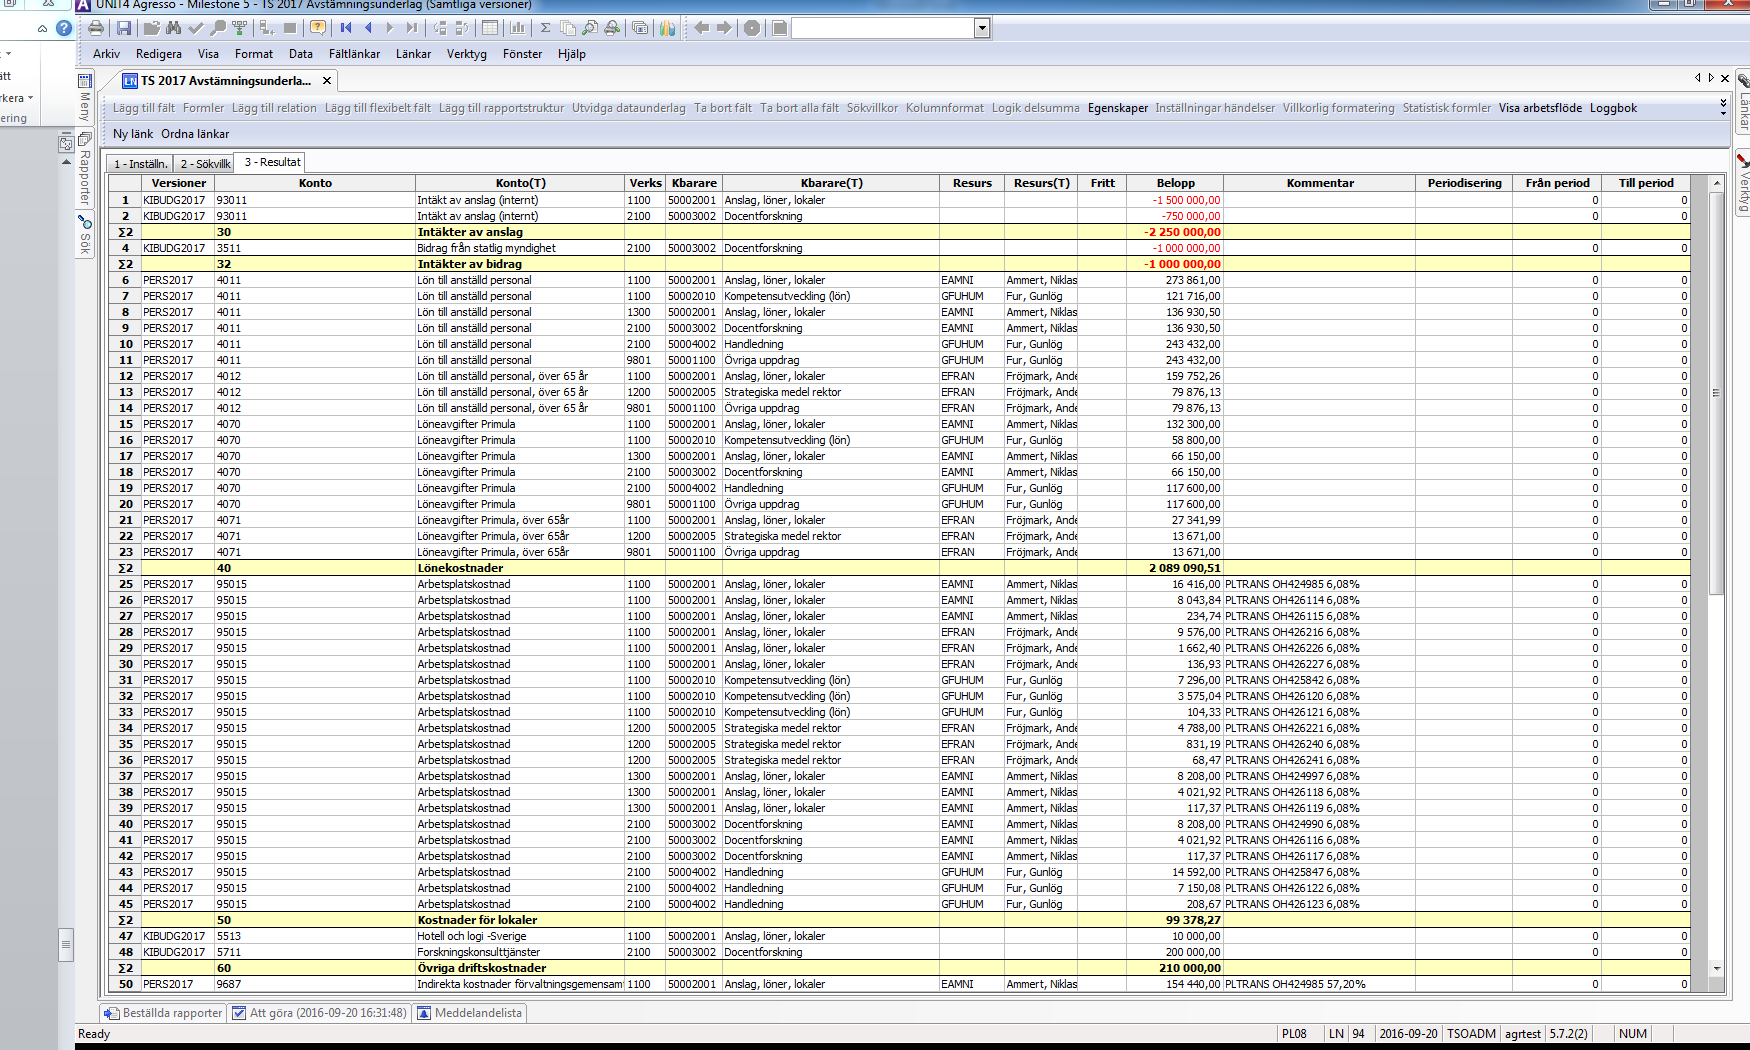Open the Arkiv menu
Image resolution: width=1750 pixels, height=1050 pixels.
click(x=106, y=54)
